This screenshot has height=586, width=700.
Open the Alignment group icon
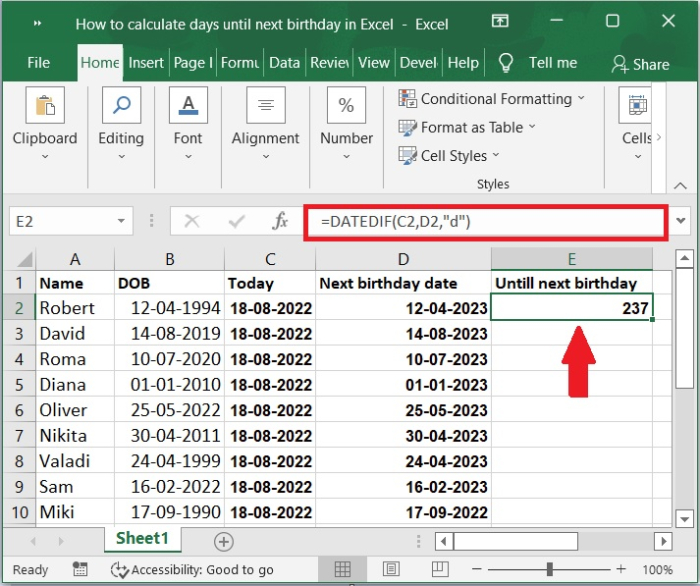[265, 107]
